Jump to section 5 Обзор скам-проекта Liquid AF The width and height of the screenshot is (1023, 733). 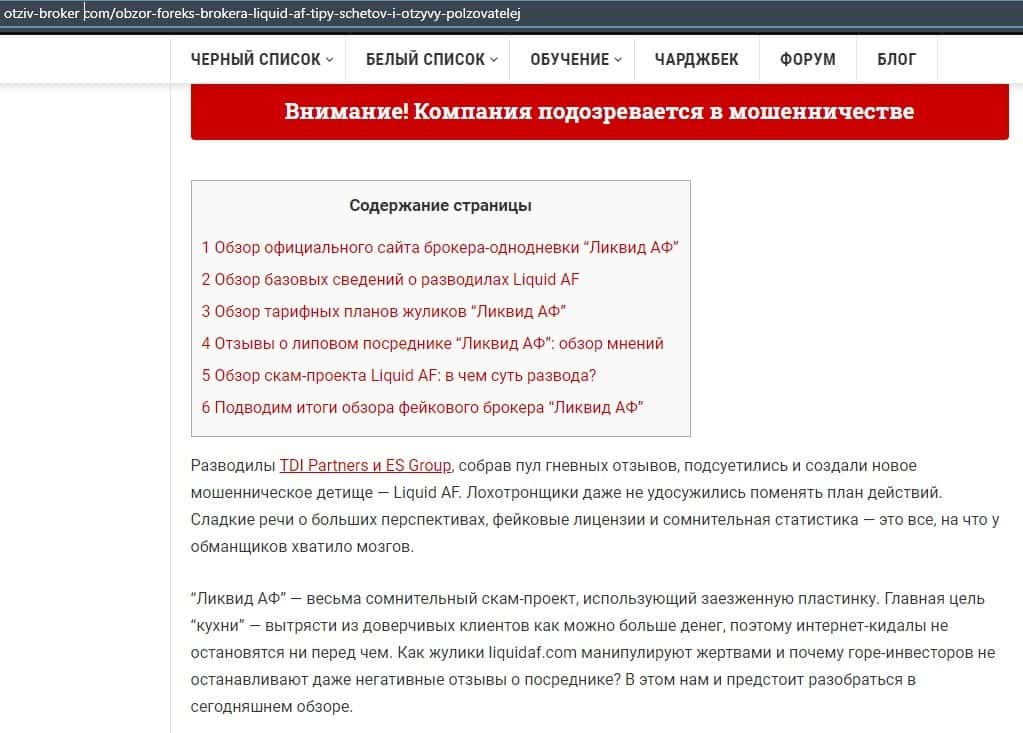398,376
